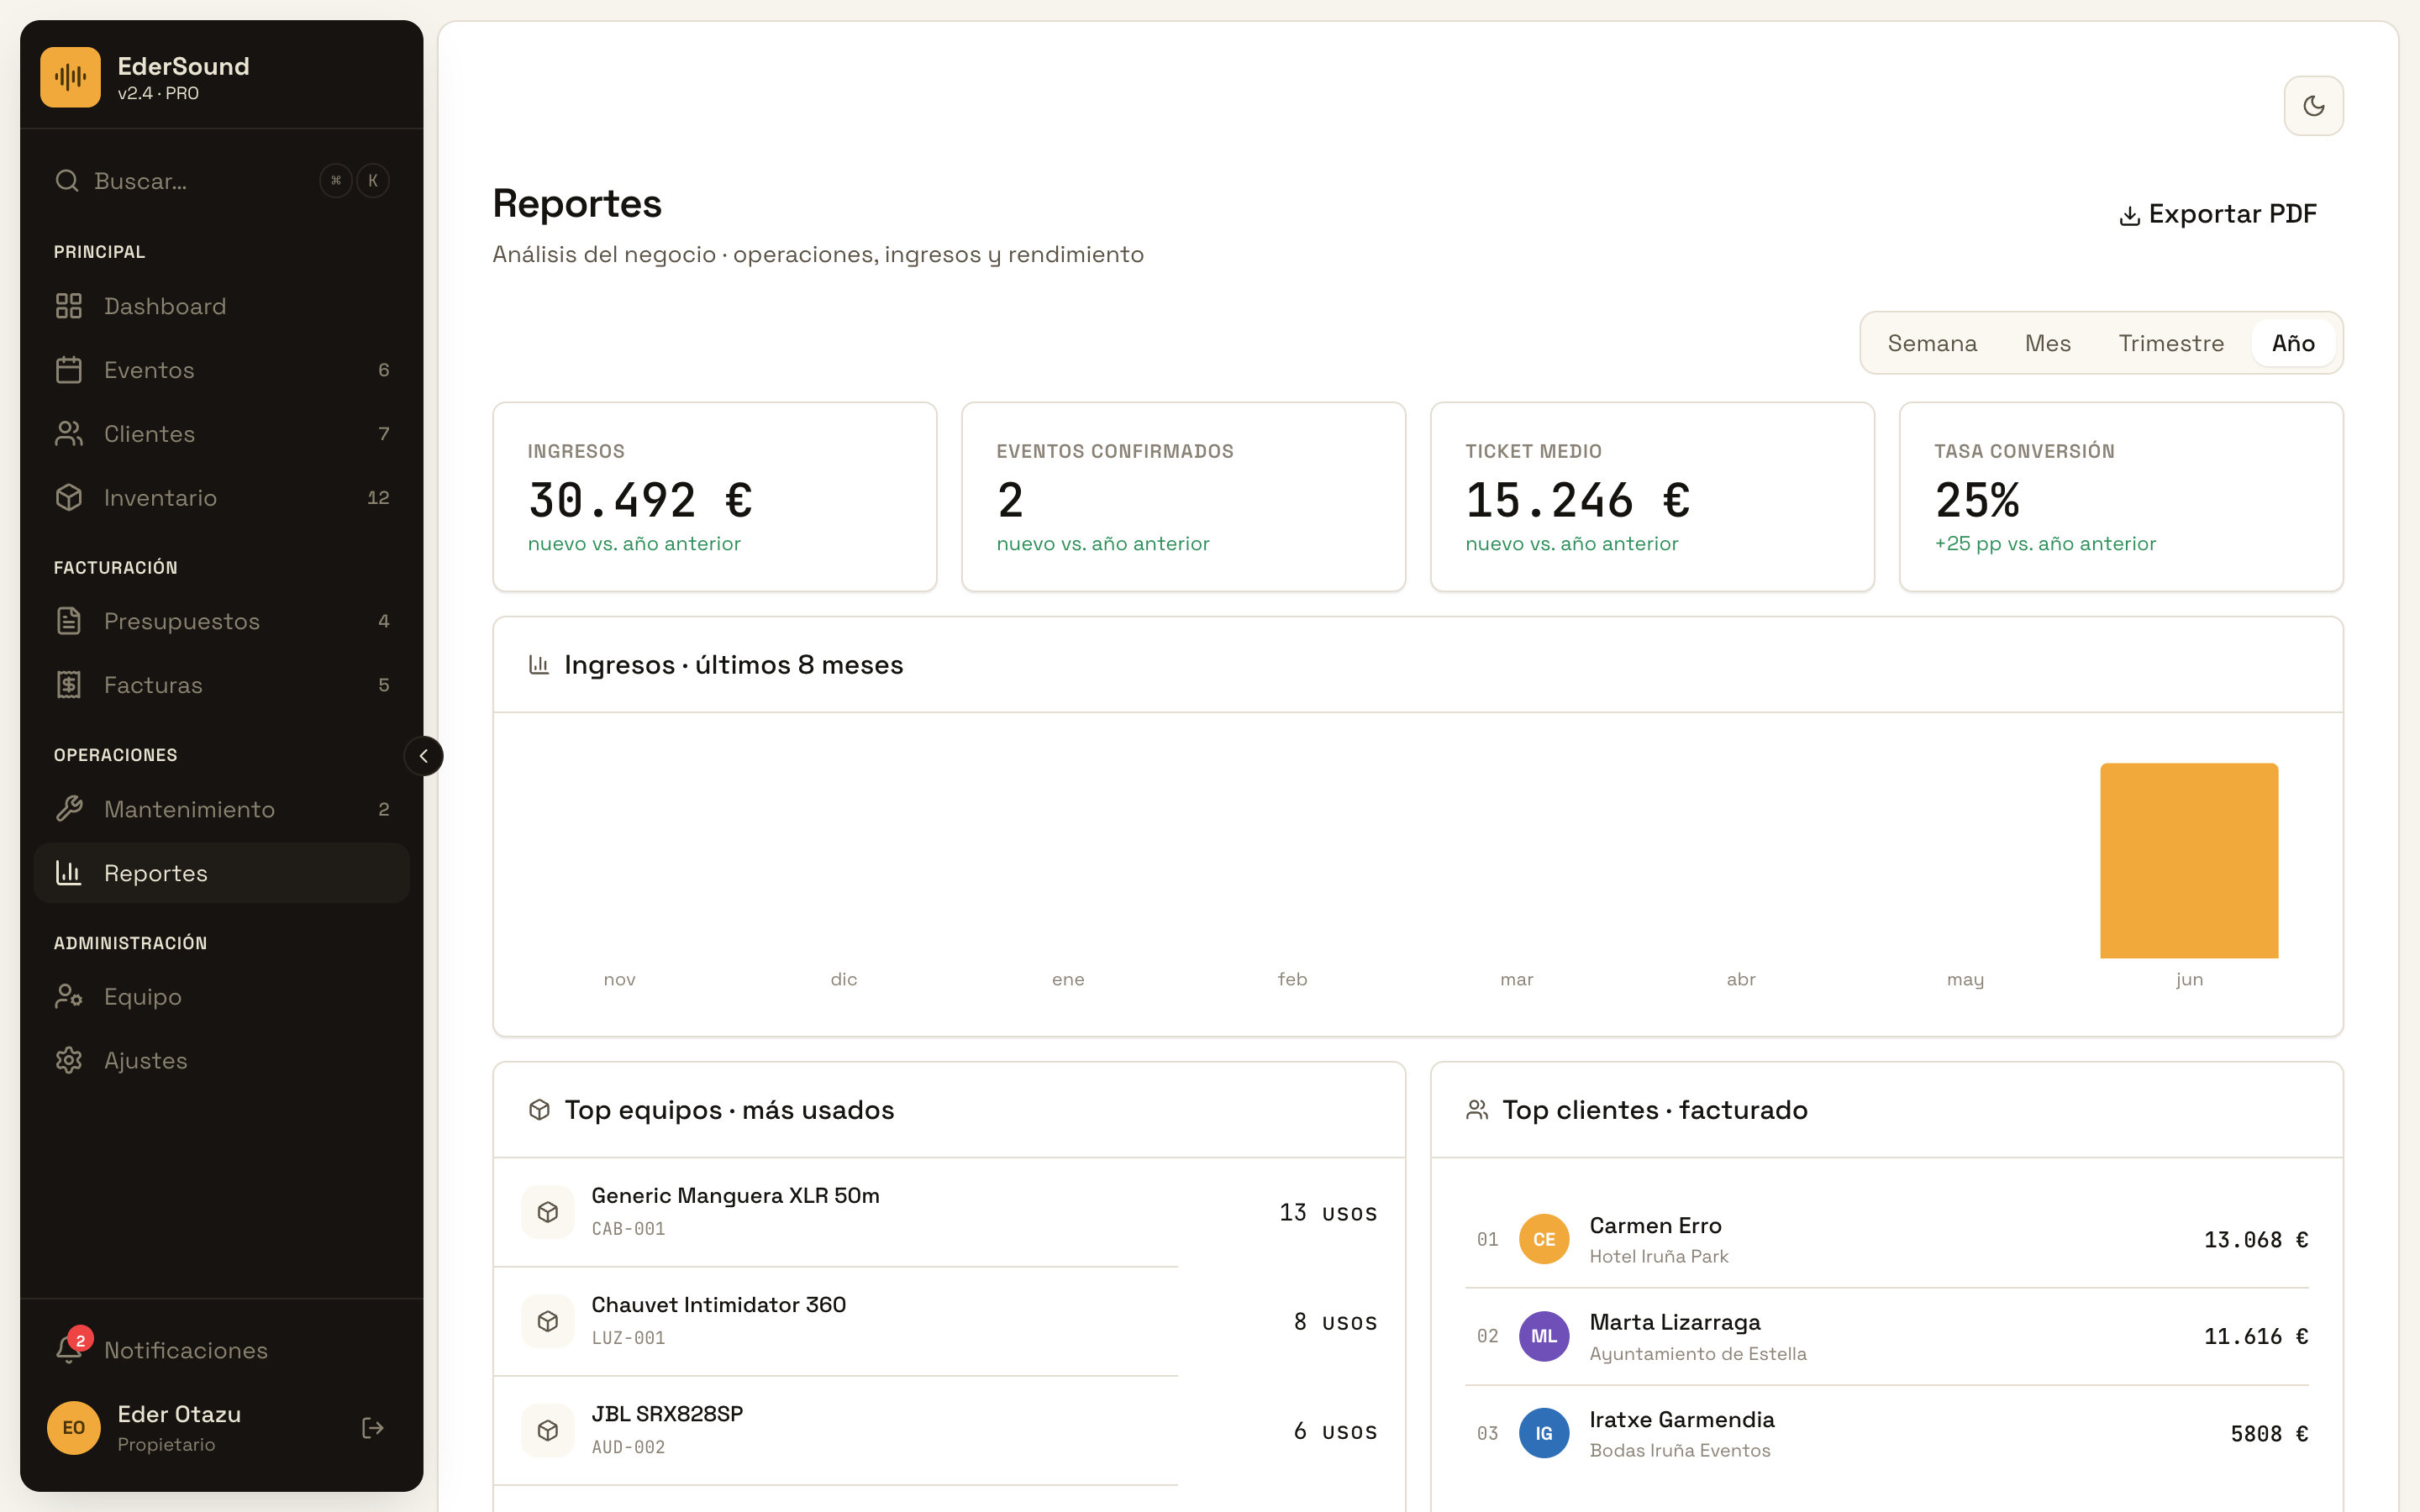The width and height of the screenshot is (2420, 1512).
Task: Click the JBL SRX828SP equipment name
Action: click(x=667, y=1414)
